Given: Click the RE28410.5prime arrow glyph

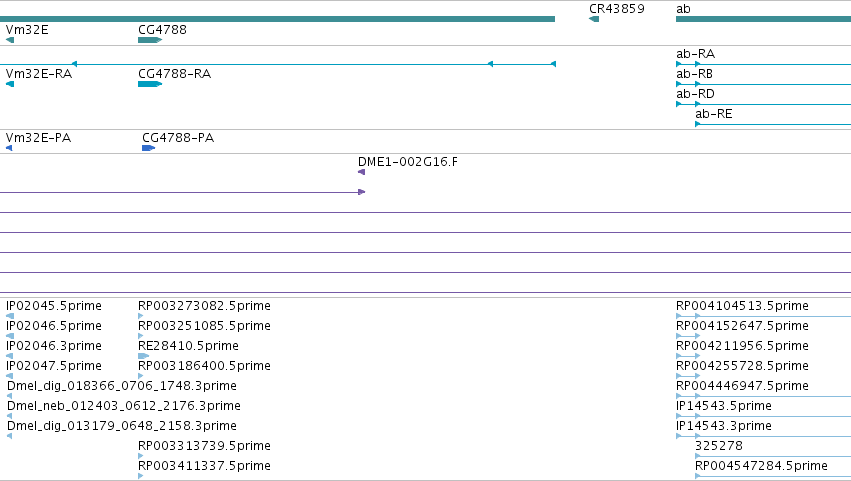Looking at the screenshot, I should click(x=143, y=356).
